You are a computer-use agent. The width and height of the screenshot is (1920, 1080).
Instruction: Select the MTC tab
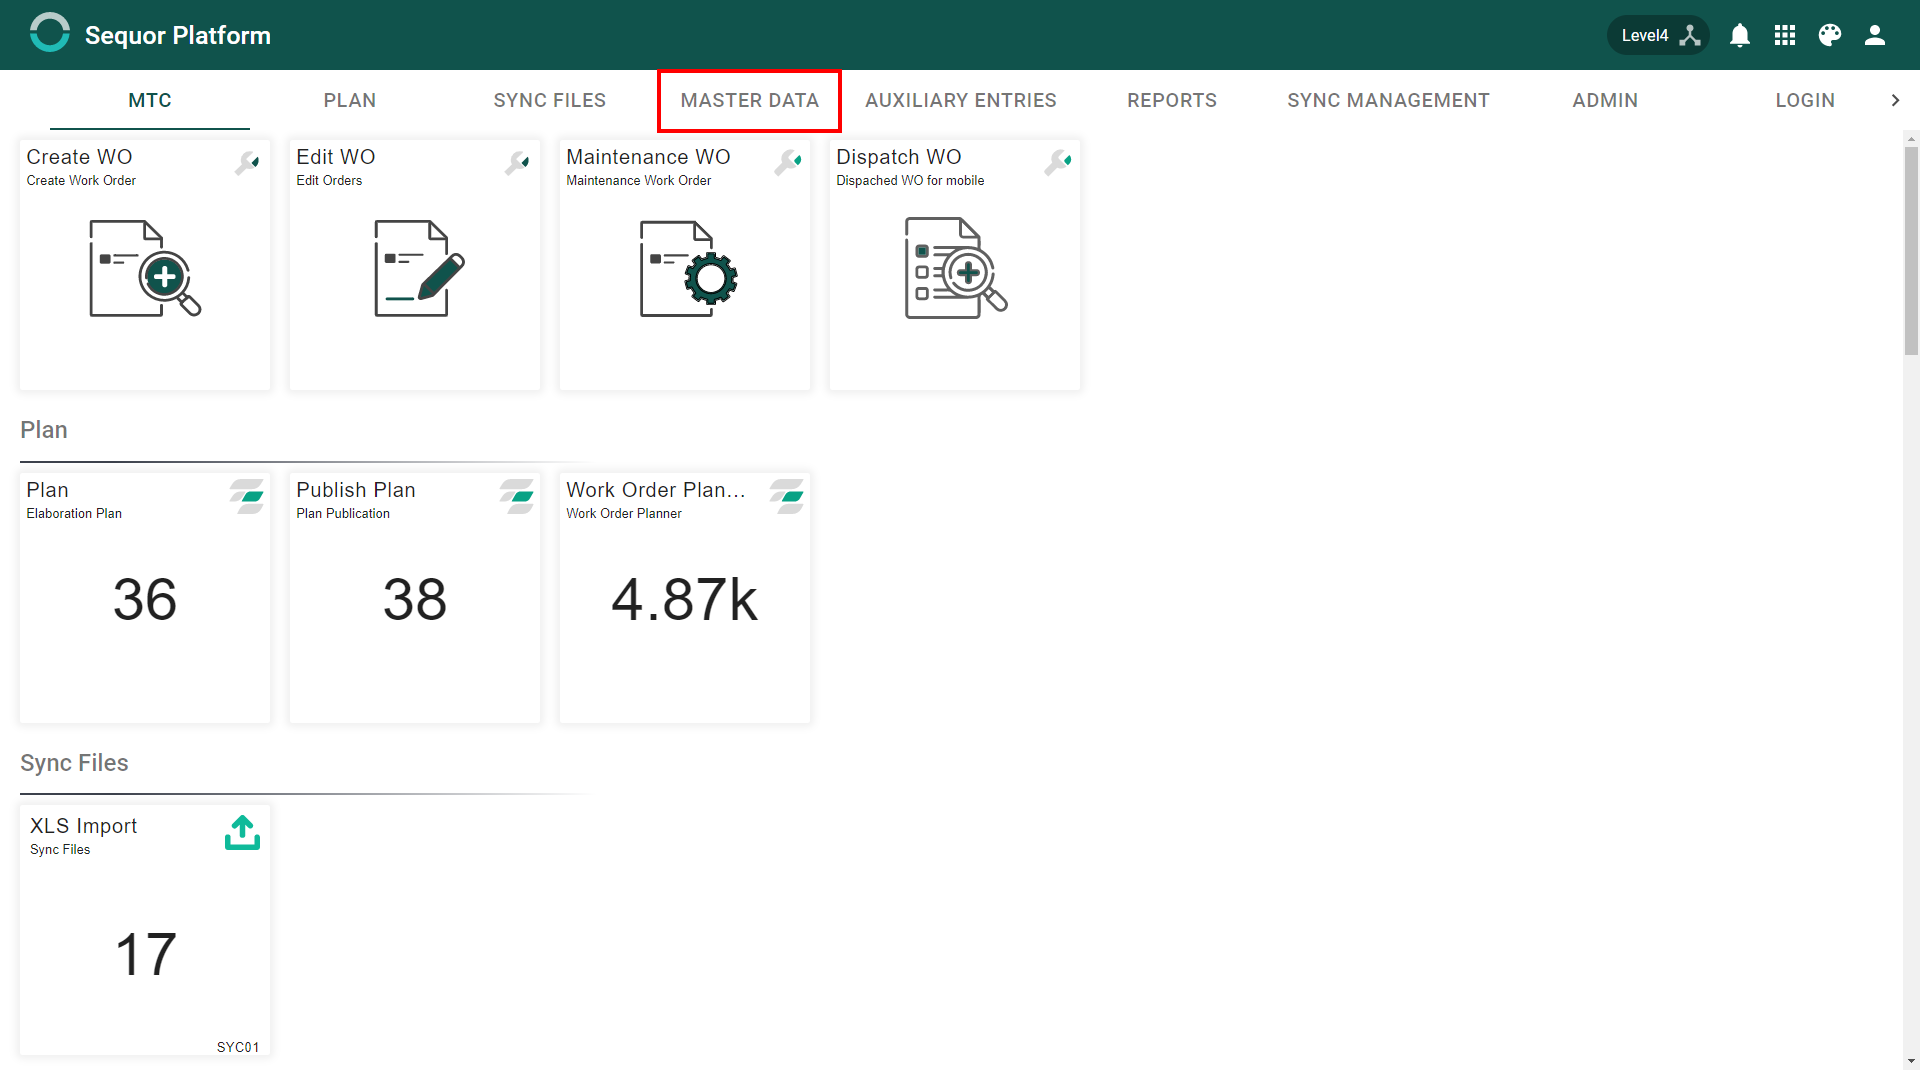(150, 100)
